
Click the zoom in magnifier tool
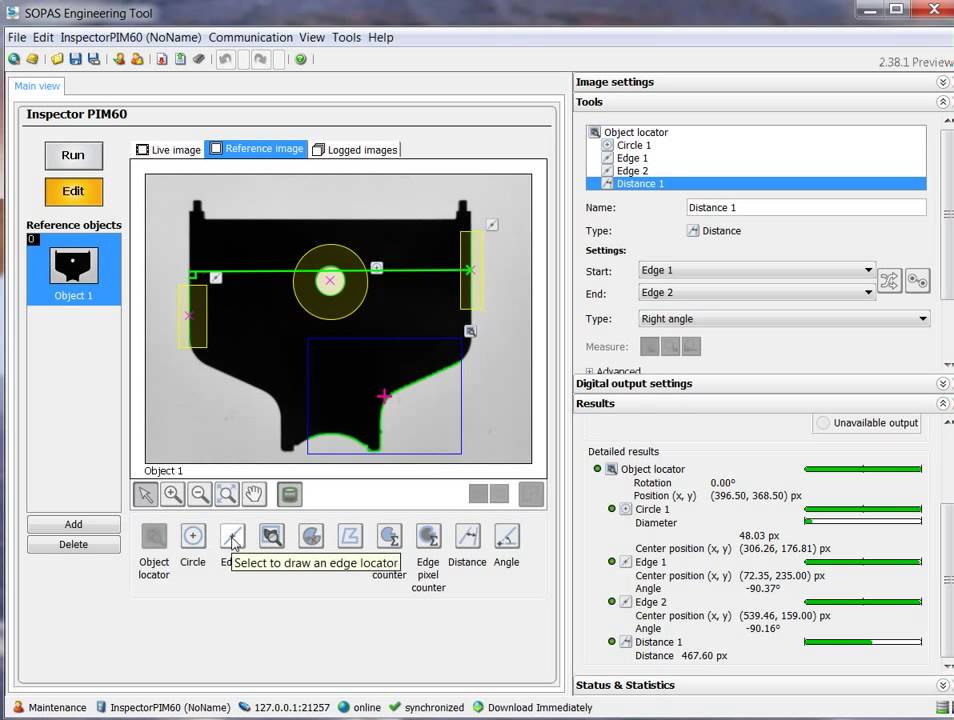point(173,494)
